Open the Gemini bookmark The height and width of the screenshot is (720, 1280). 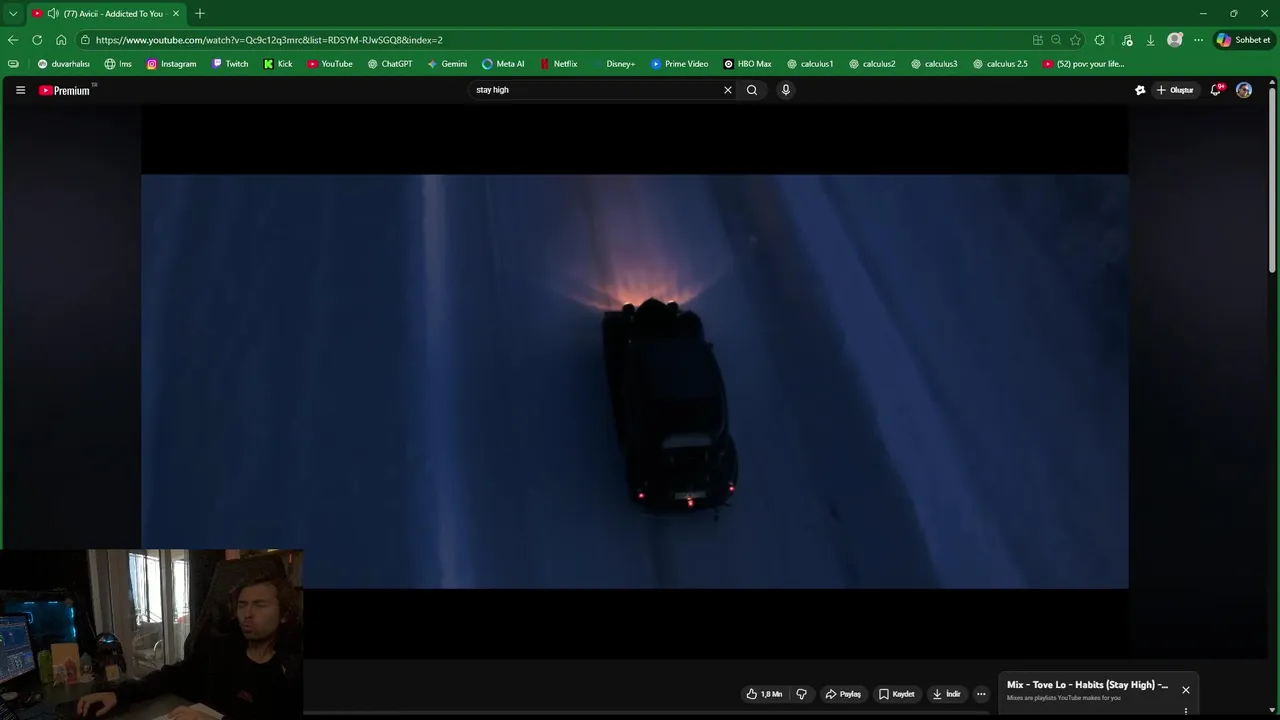(x=447, y=64)
